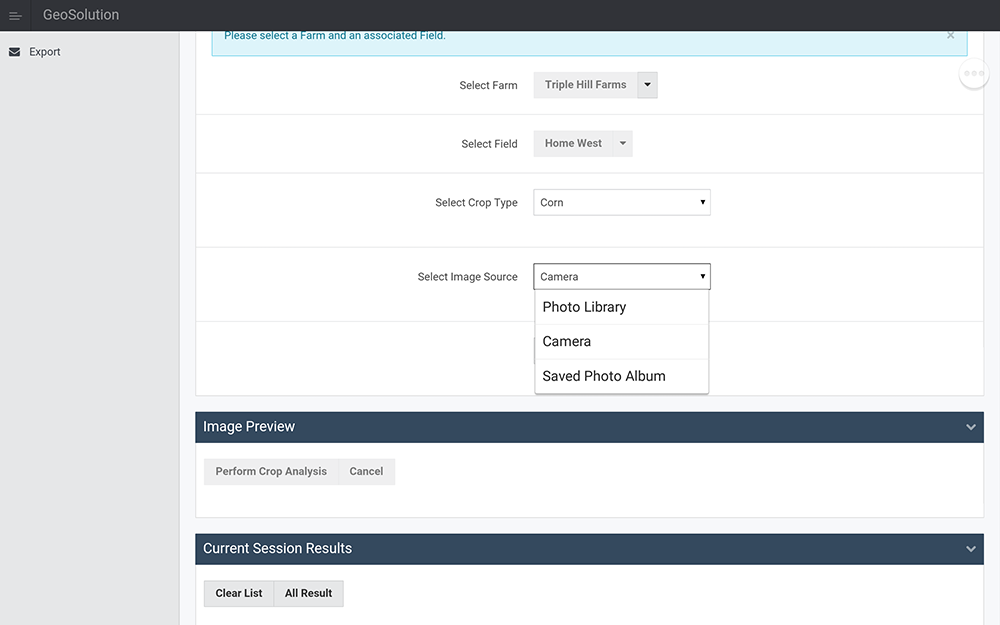The image size is (1000, 625).
Task: Click the Cancel button
Action: click(366, 472)
